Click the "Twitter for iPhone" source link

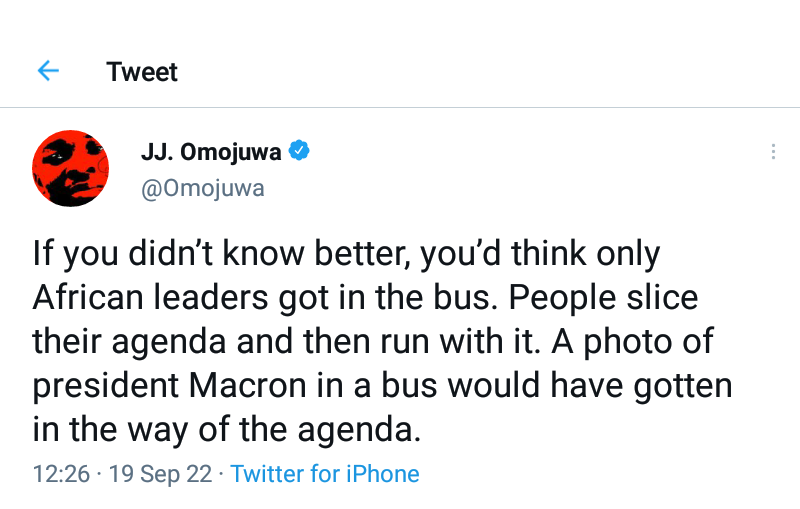tap(324, 474)
